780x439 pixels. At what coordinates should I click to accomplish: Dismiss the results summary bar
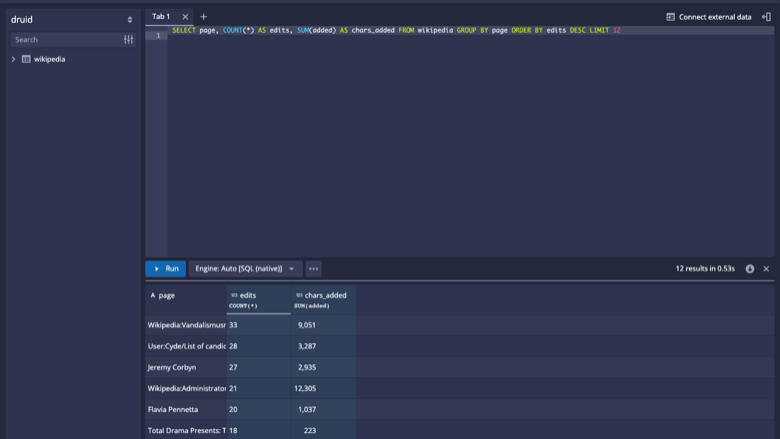[x=766, y=268]
